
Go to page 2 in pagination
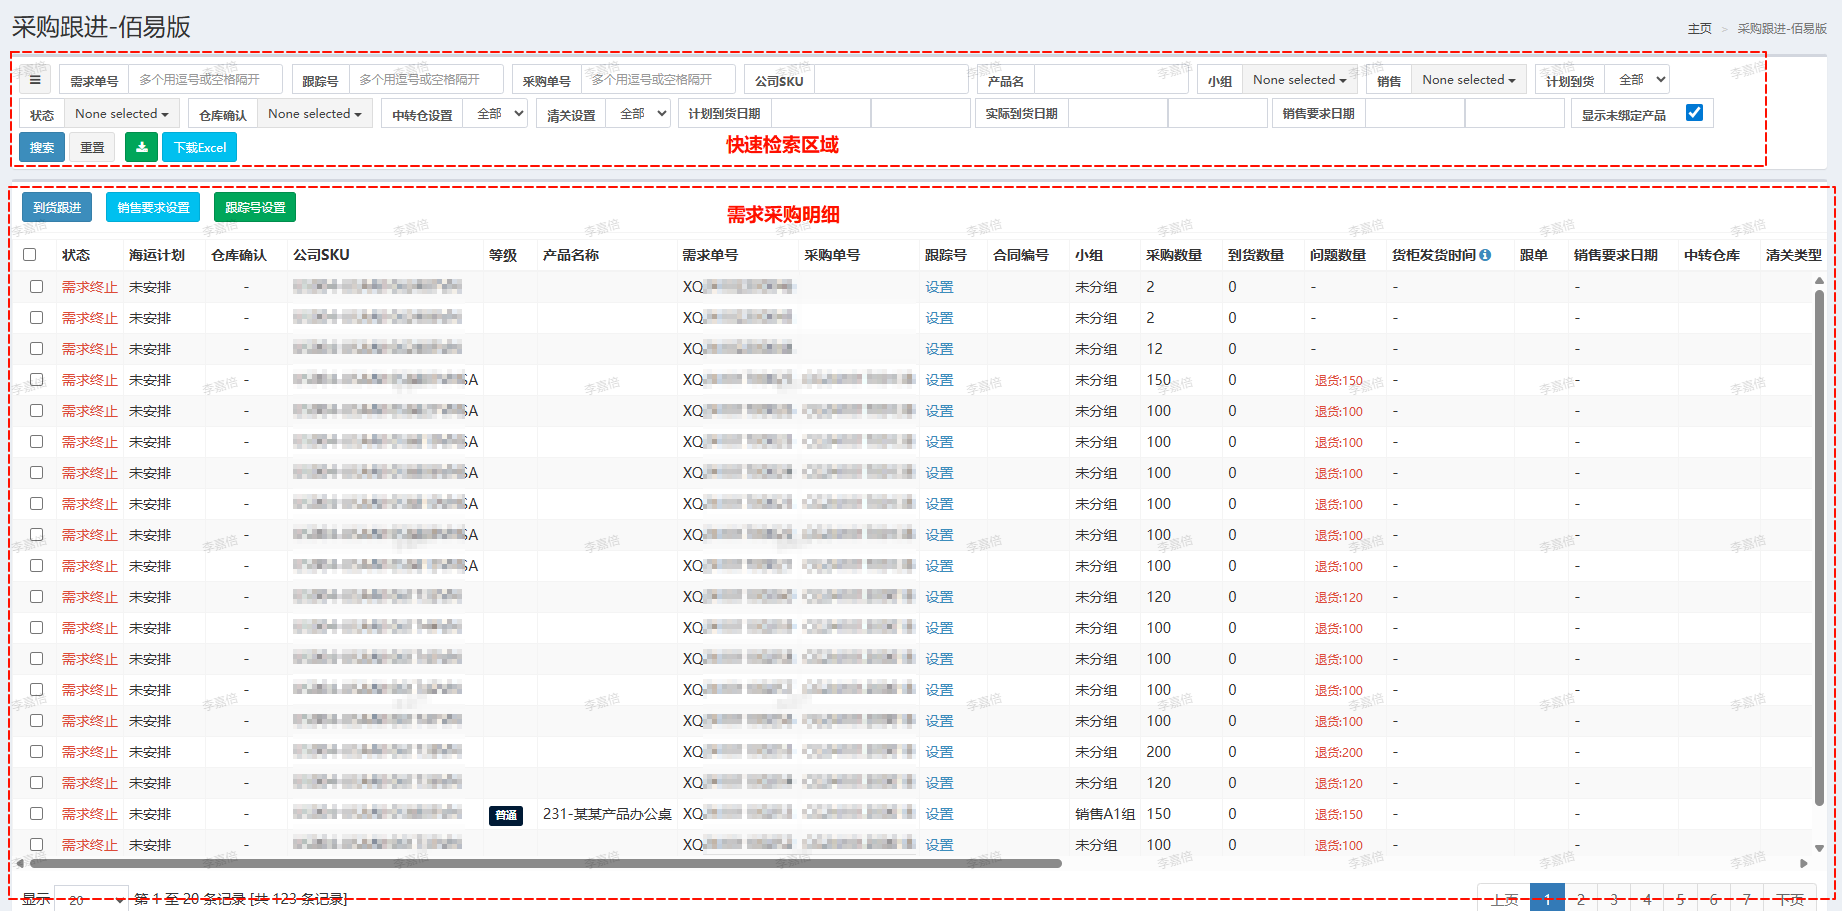tap(1581, 899)
